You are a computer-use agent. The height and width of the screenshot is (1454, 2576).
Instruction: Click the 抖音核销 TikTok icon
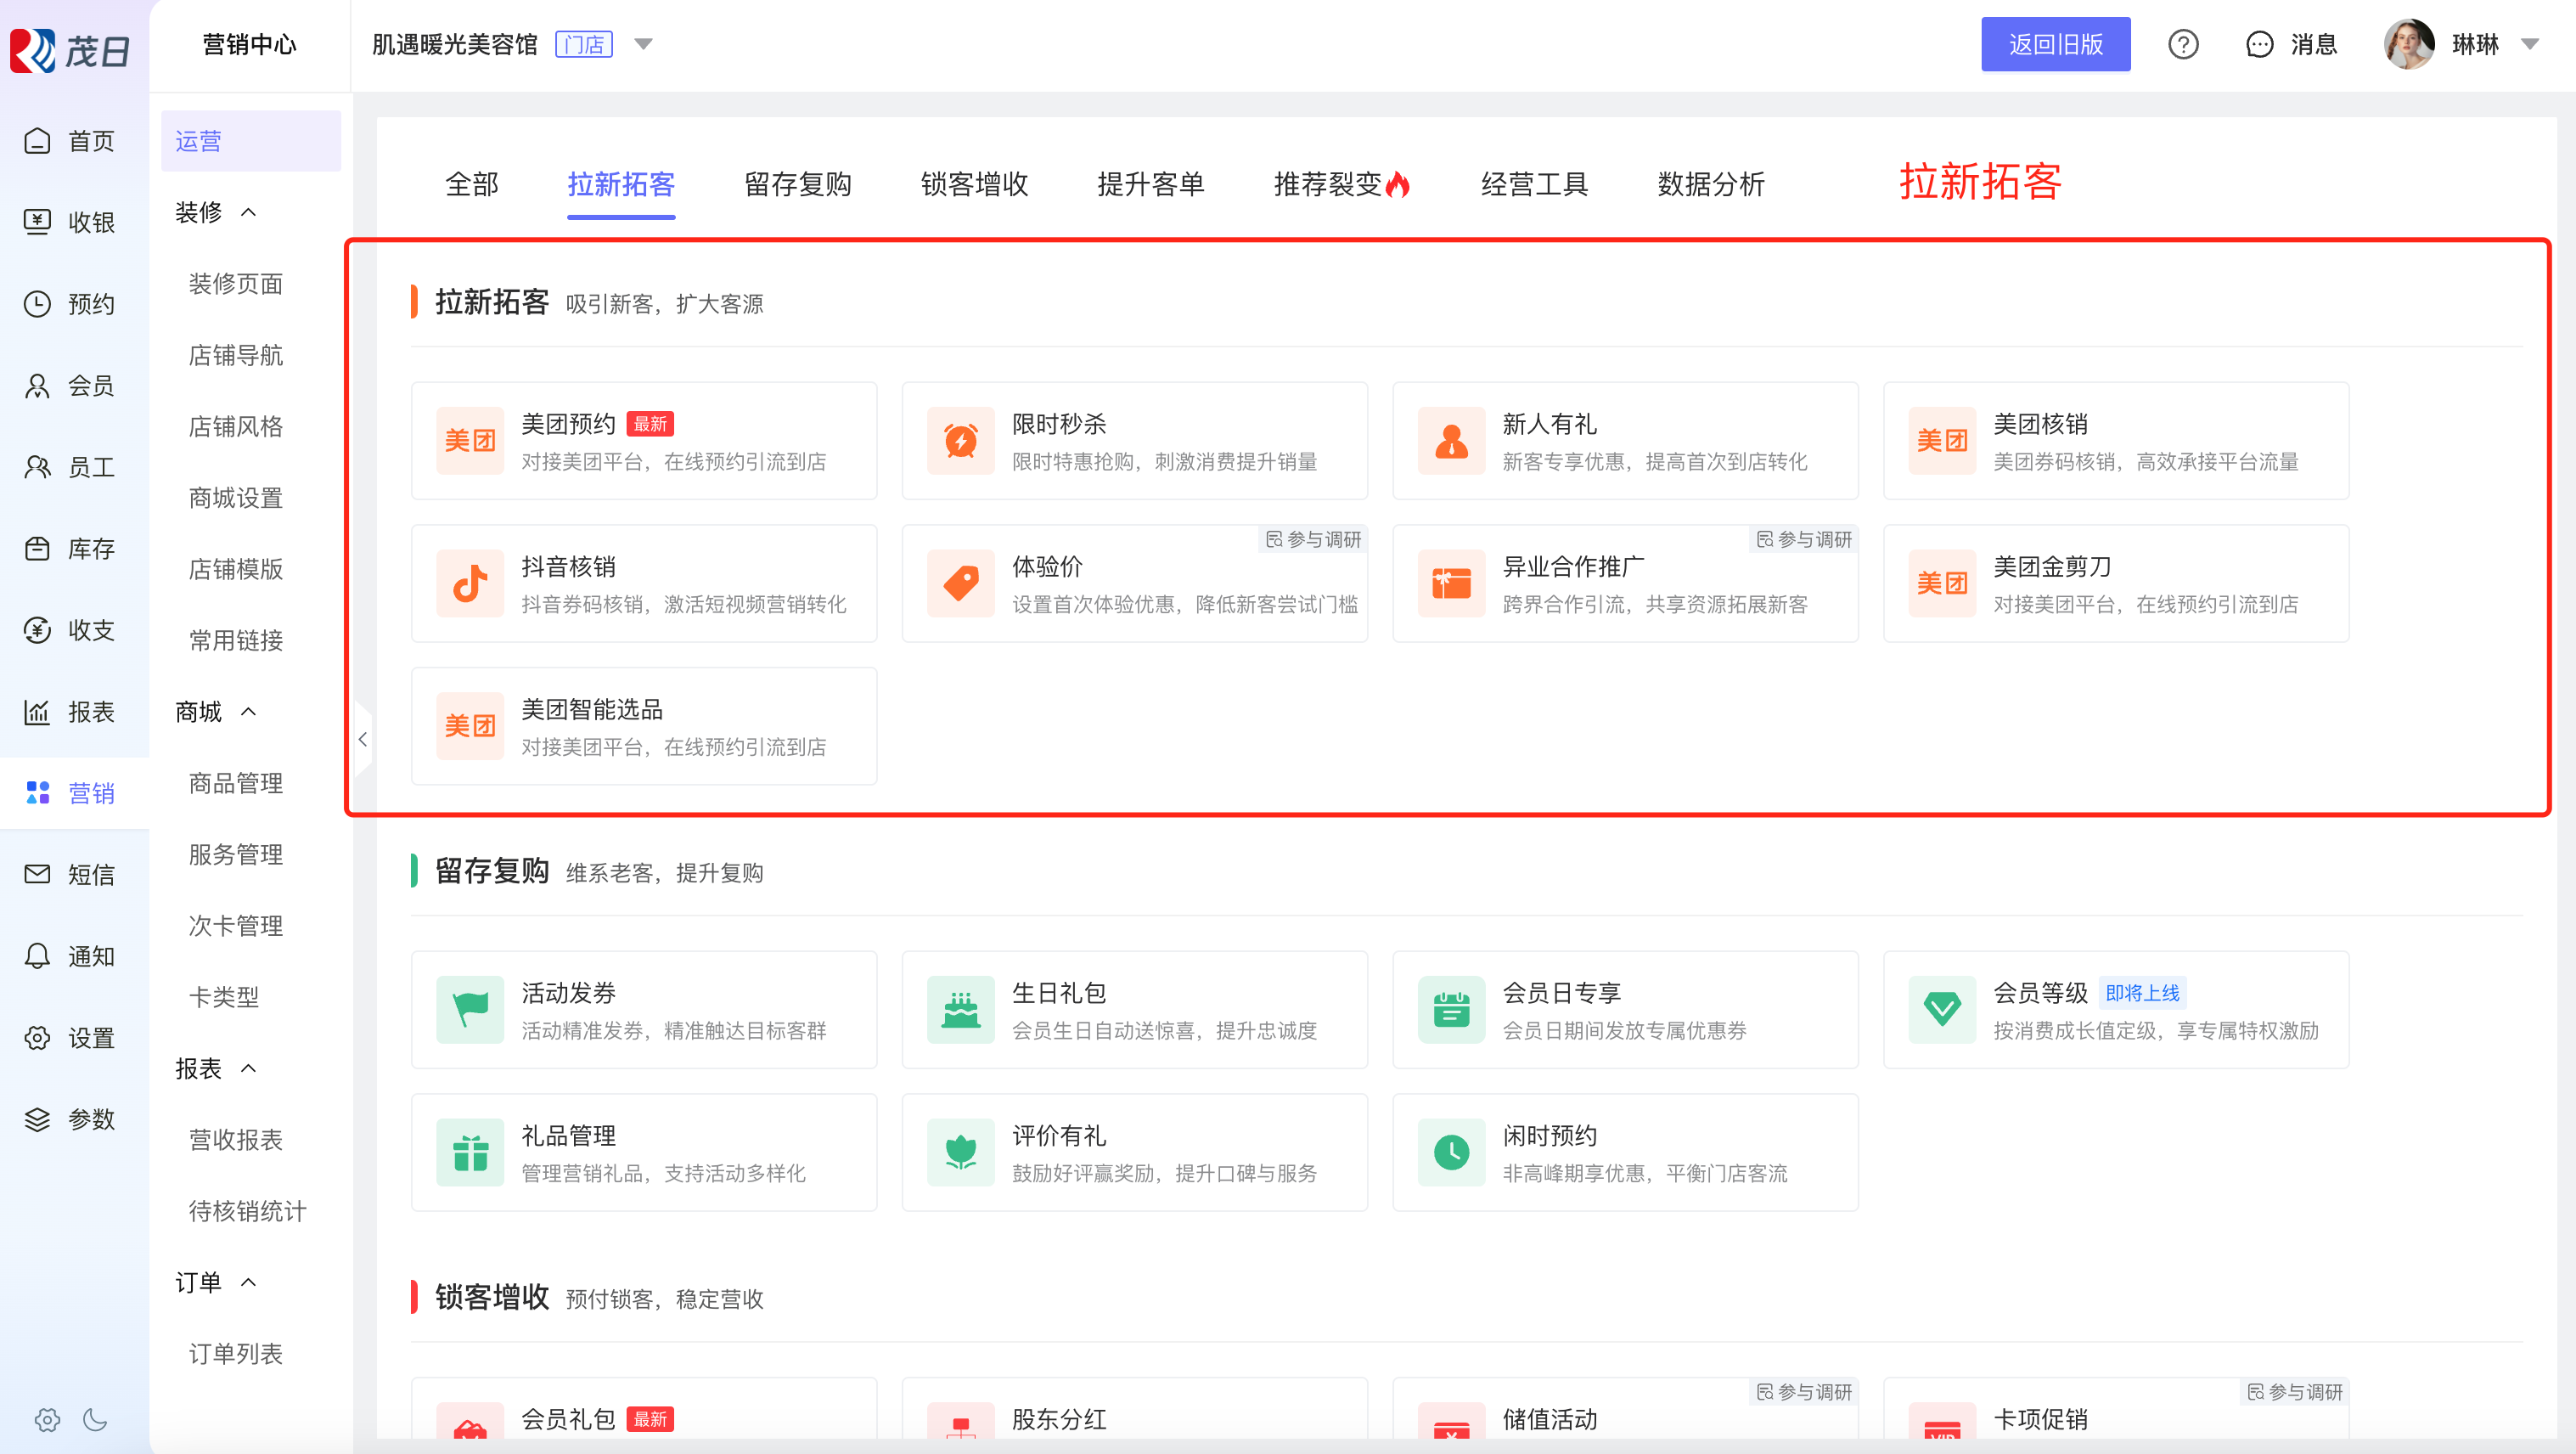coord(470,583)
